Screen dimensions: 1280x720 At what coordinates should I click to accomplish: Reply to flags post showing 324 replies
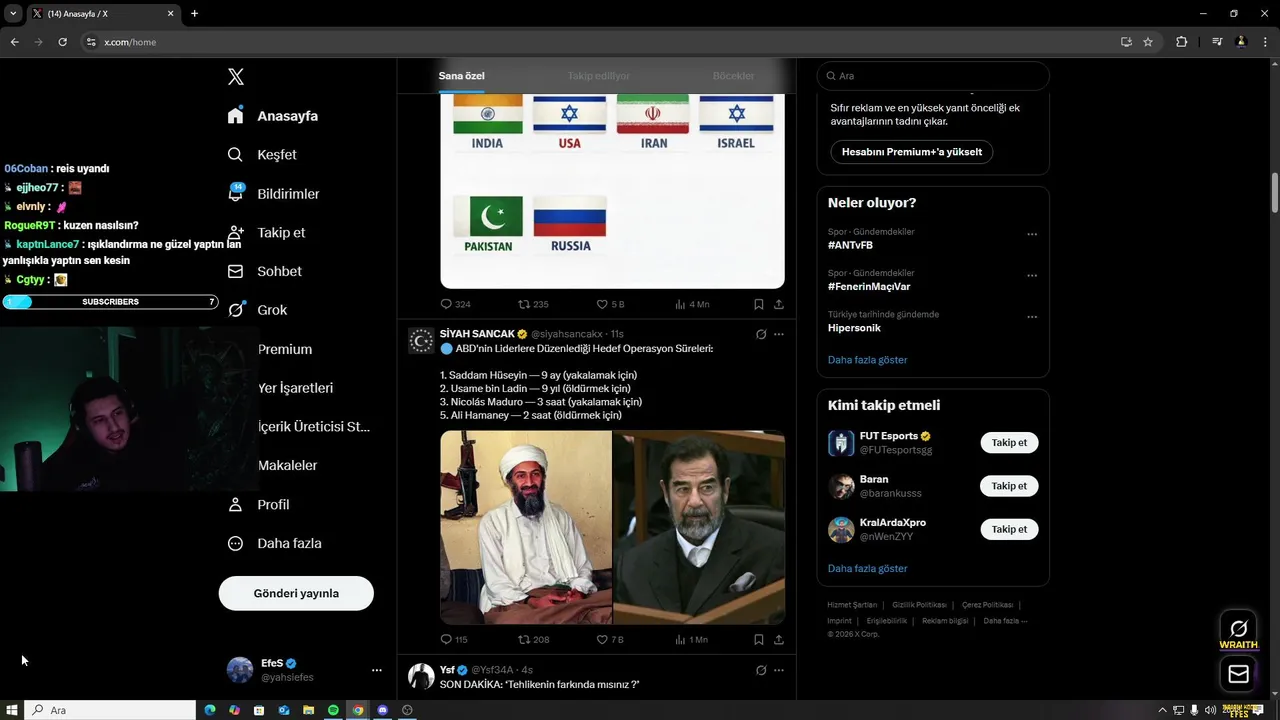(x=447, y=304)
